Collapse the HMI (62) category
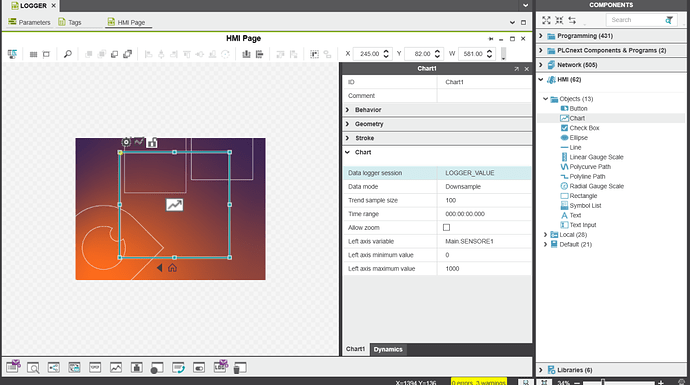Image resolution: width=690 pixels, height=385 pixels. [x=541, y=79]
